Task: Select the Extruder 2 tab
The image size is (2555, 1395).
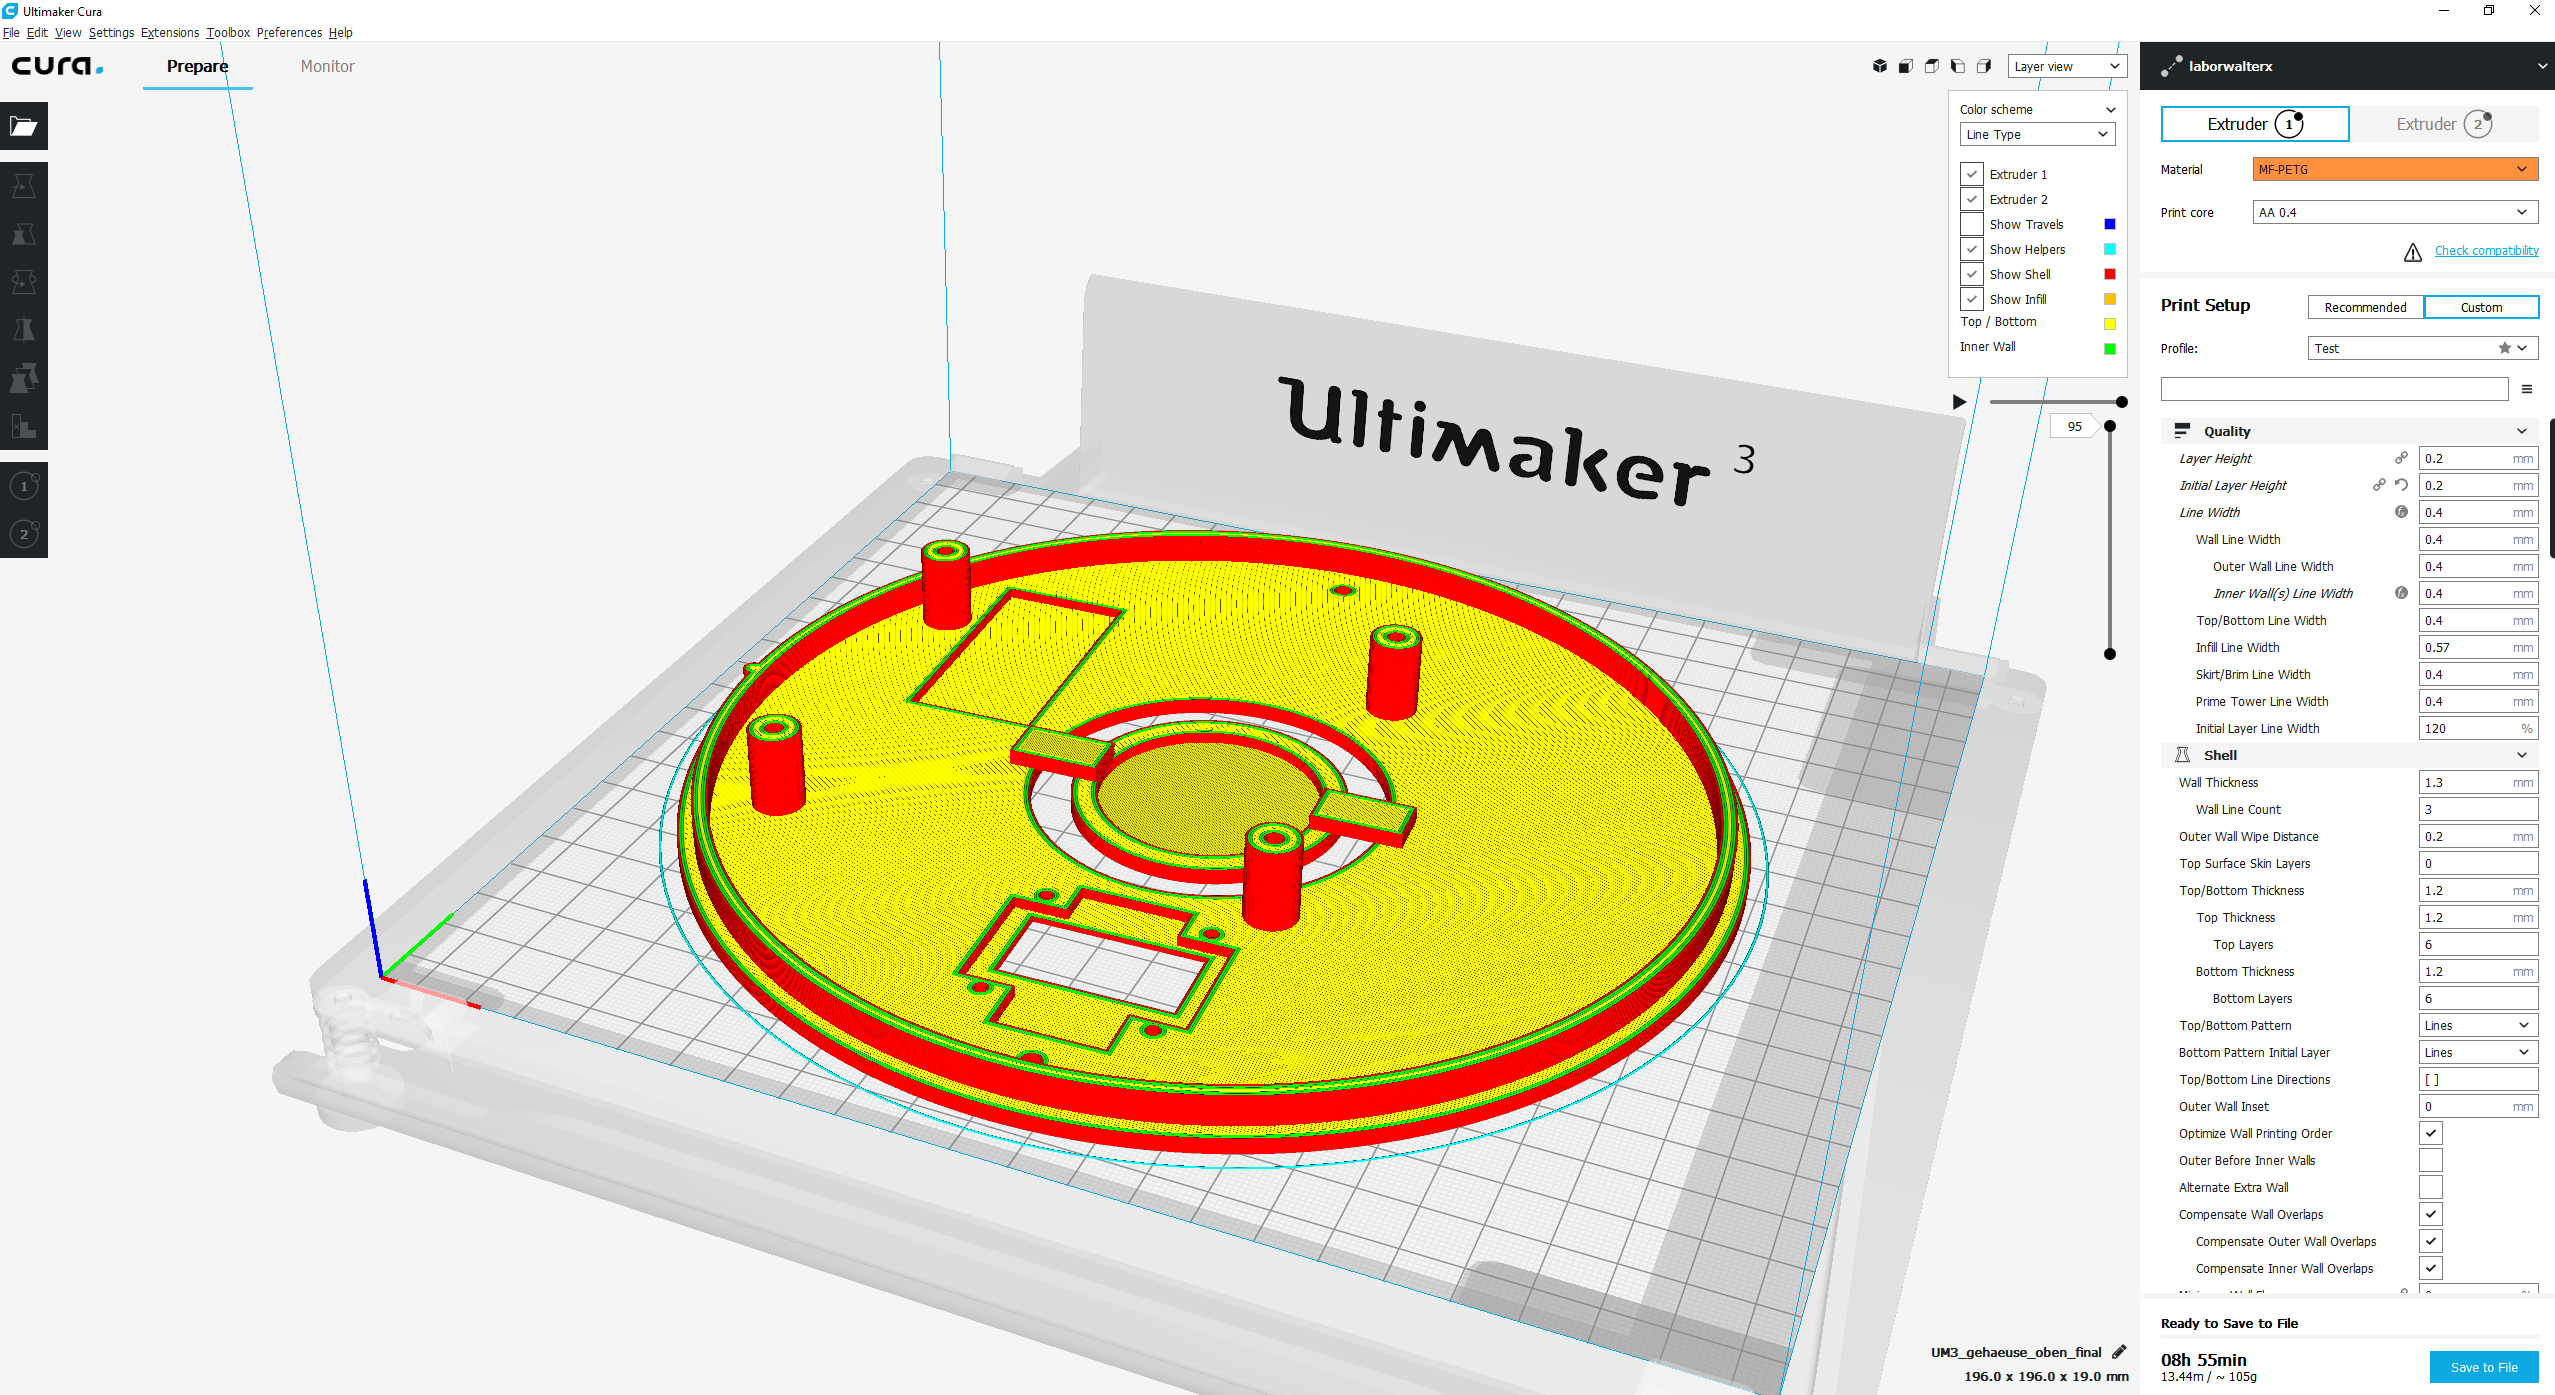Action: pos(2443,124)
